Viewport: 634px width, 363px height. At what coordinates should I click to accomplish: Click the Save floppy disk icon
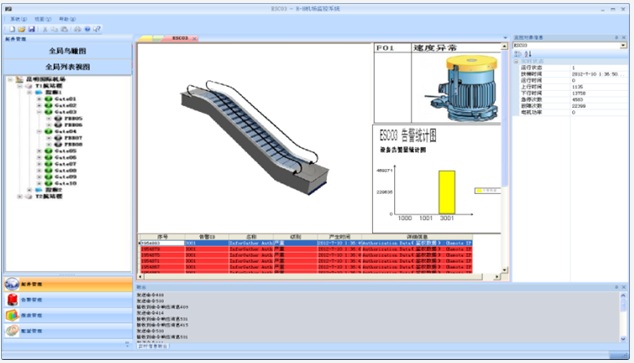click(32, 29)
